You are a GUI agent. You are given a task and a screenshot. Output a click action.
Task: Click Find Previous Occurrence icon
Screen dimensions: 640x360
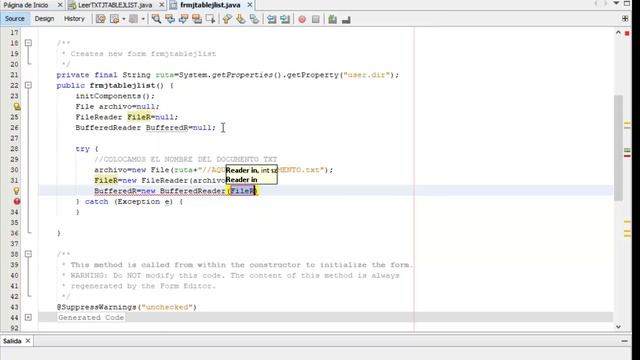(170, 19)
